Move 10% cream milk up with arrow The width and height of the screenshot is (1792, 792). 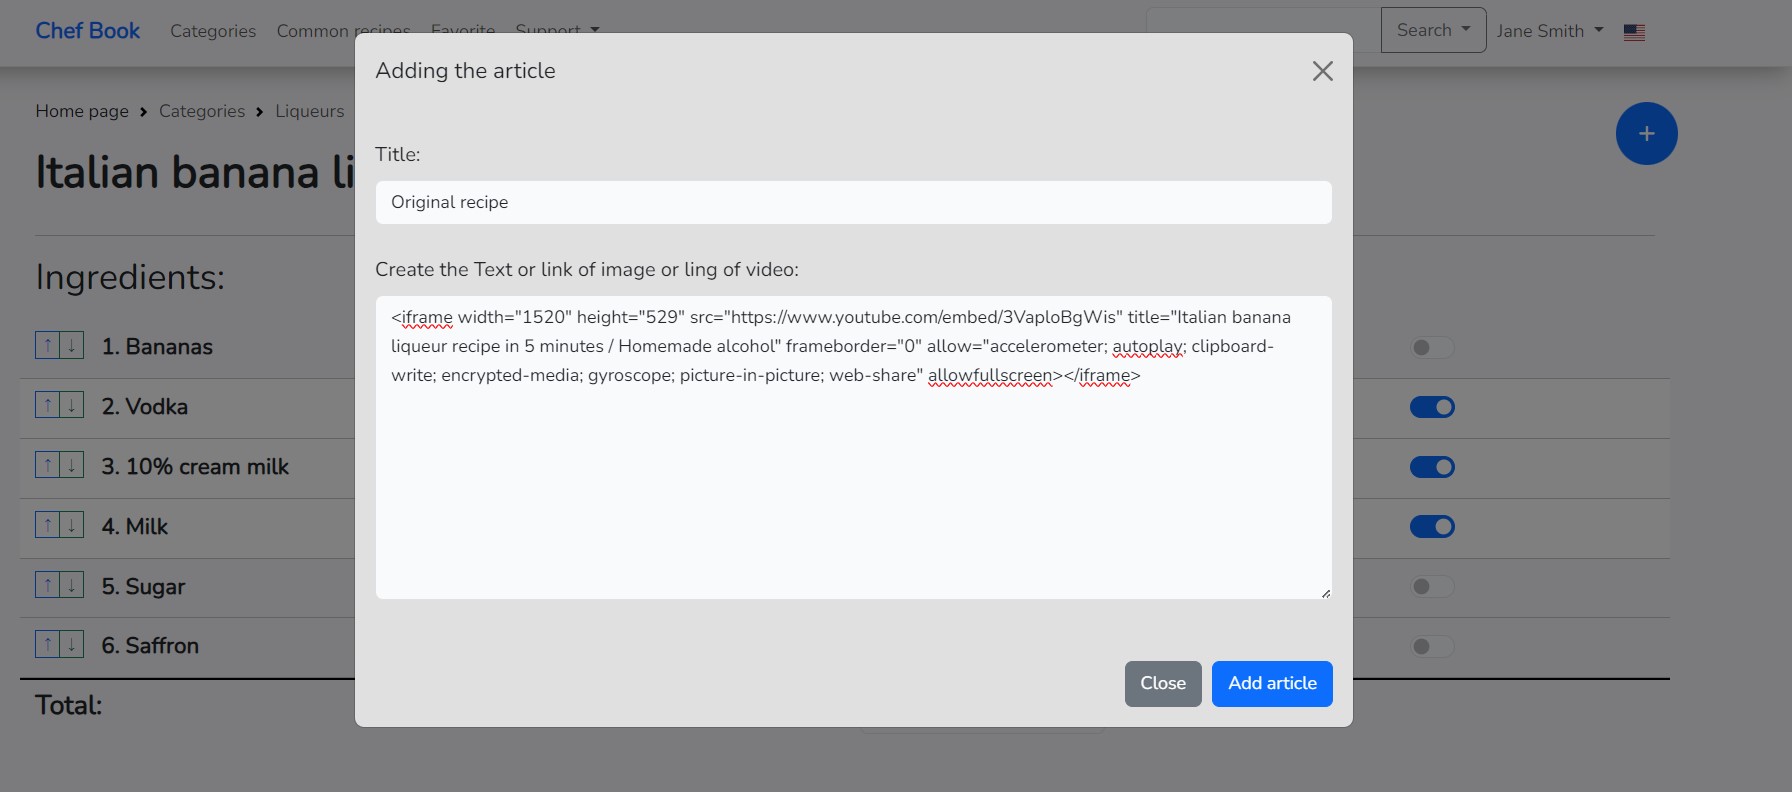(x=47, y=466)
